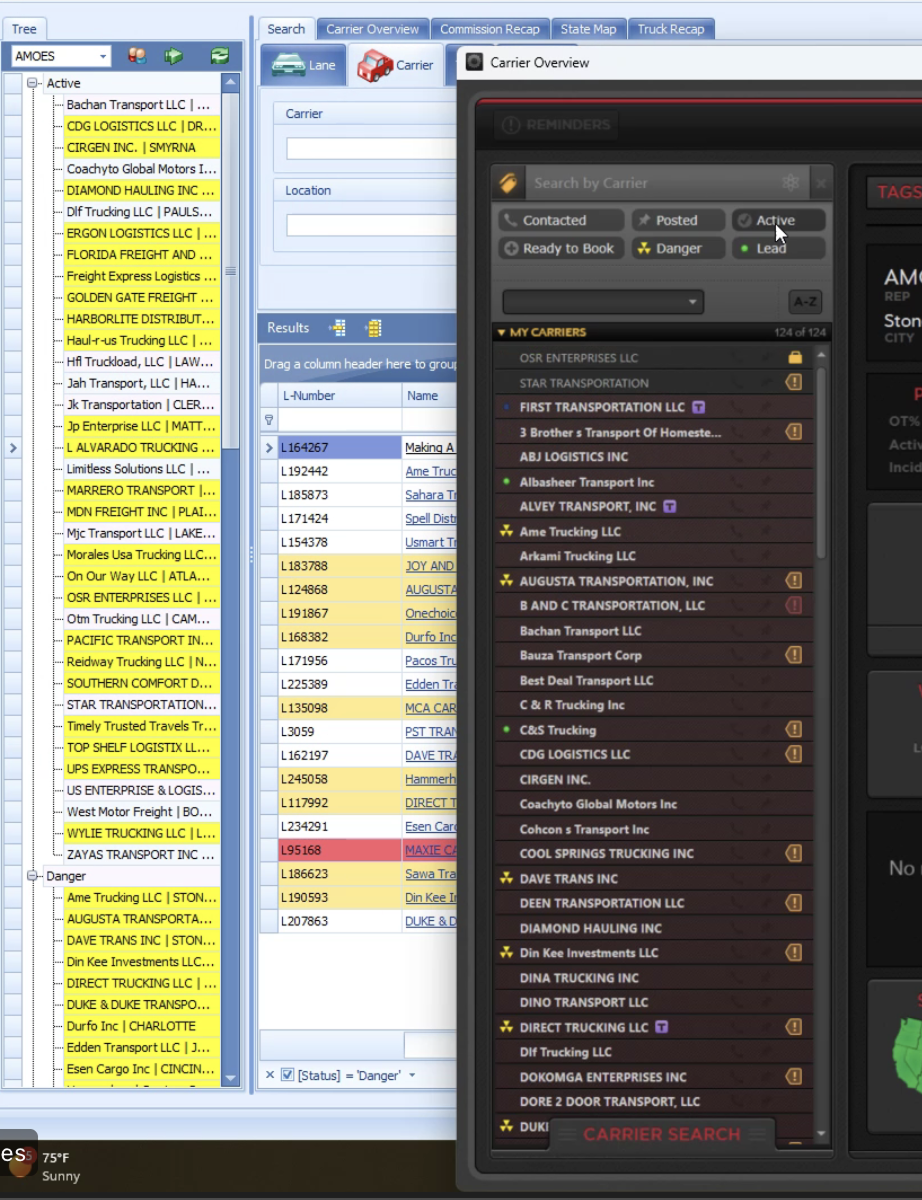The width and height of the screenshot is (922, 1200).
Task: Click the carrier list vertical scrollbar
Action: (x=822, y=741)
